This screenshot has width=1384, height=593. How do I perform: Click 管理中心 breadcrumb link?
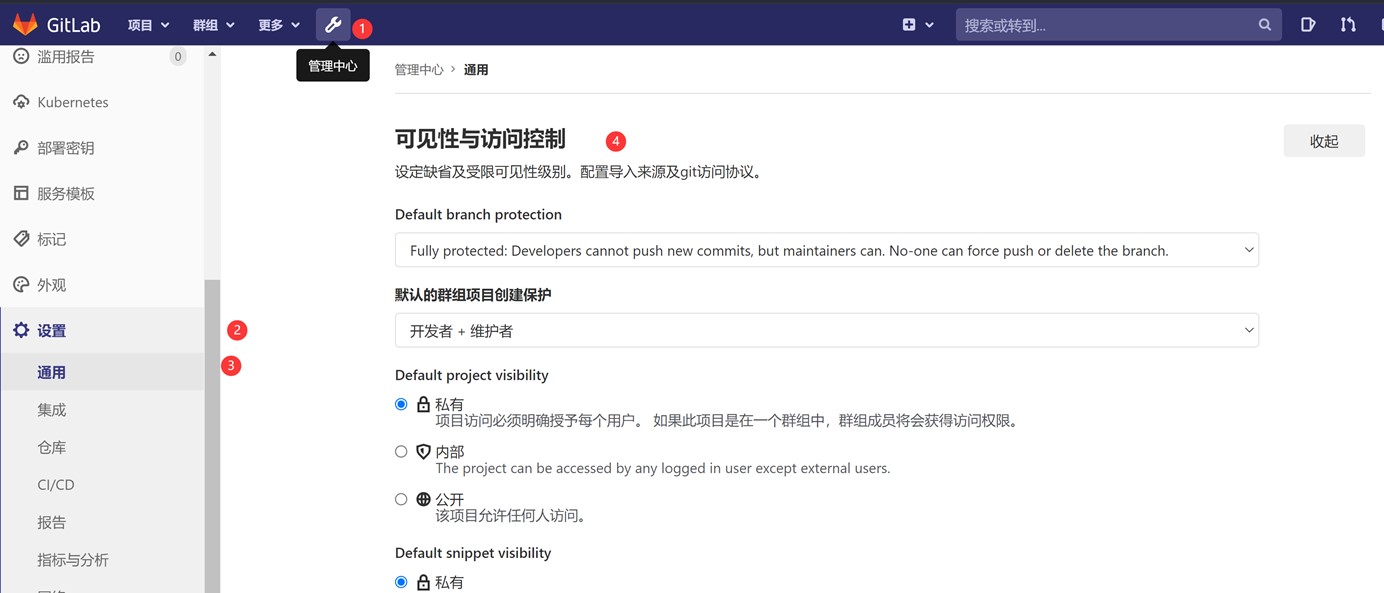point(418,70)
